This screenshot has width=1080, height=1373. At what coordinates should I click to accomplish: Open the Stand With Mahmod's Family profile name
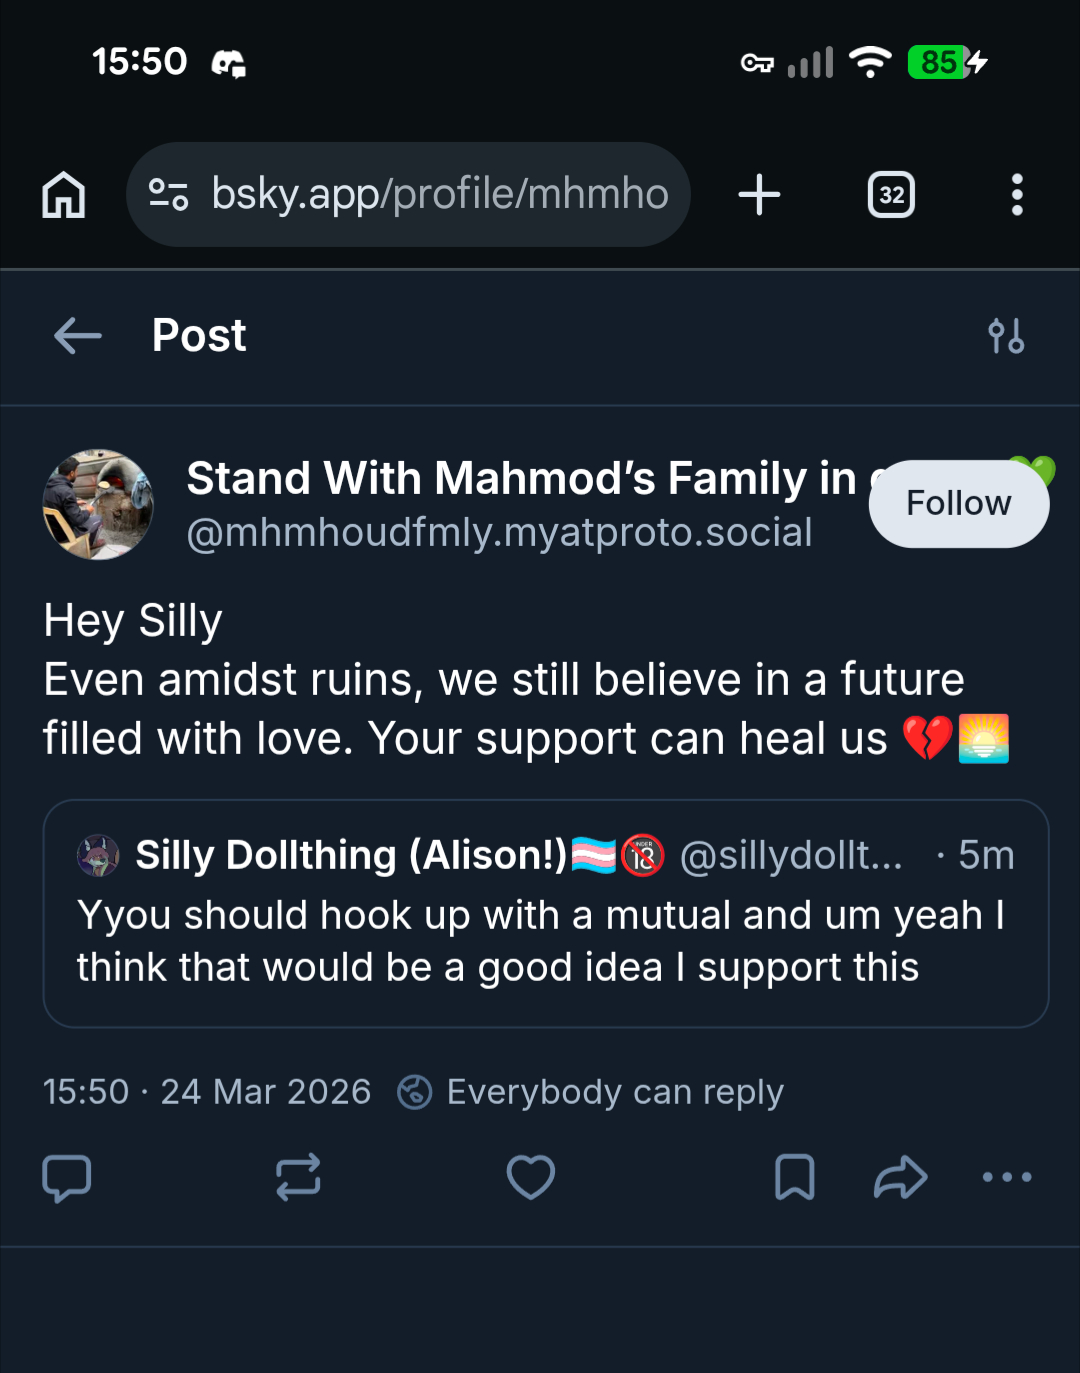[x=520, y=478]
